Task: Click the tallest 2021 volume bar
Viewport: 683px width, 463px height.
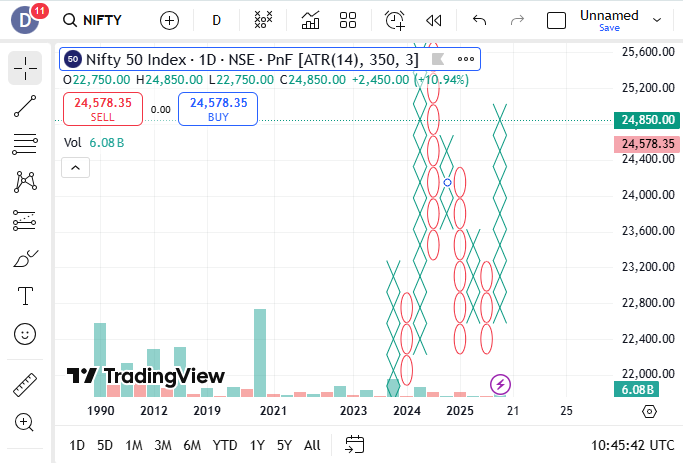Action: (x=260, y=353)
